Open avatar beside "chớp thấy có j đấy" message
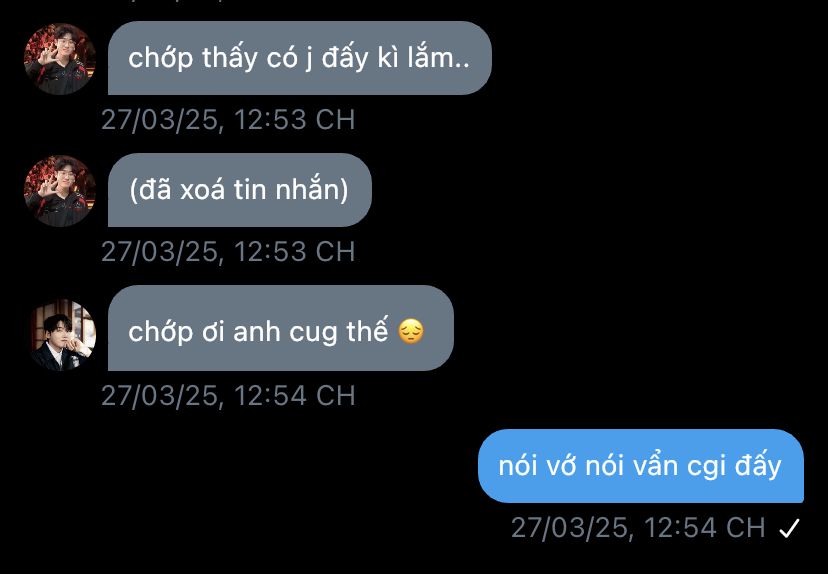Image resolution: width=828 pixels, height=574 pixels. click(x=60, y=59)
